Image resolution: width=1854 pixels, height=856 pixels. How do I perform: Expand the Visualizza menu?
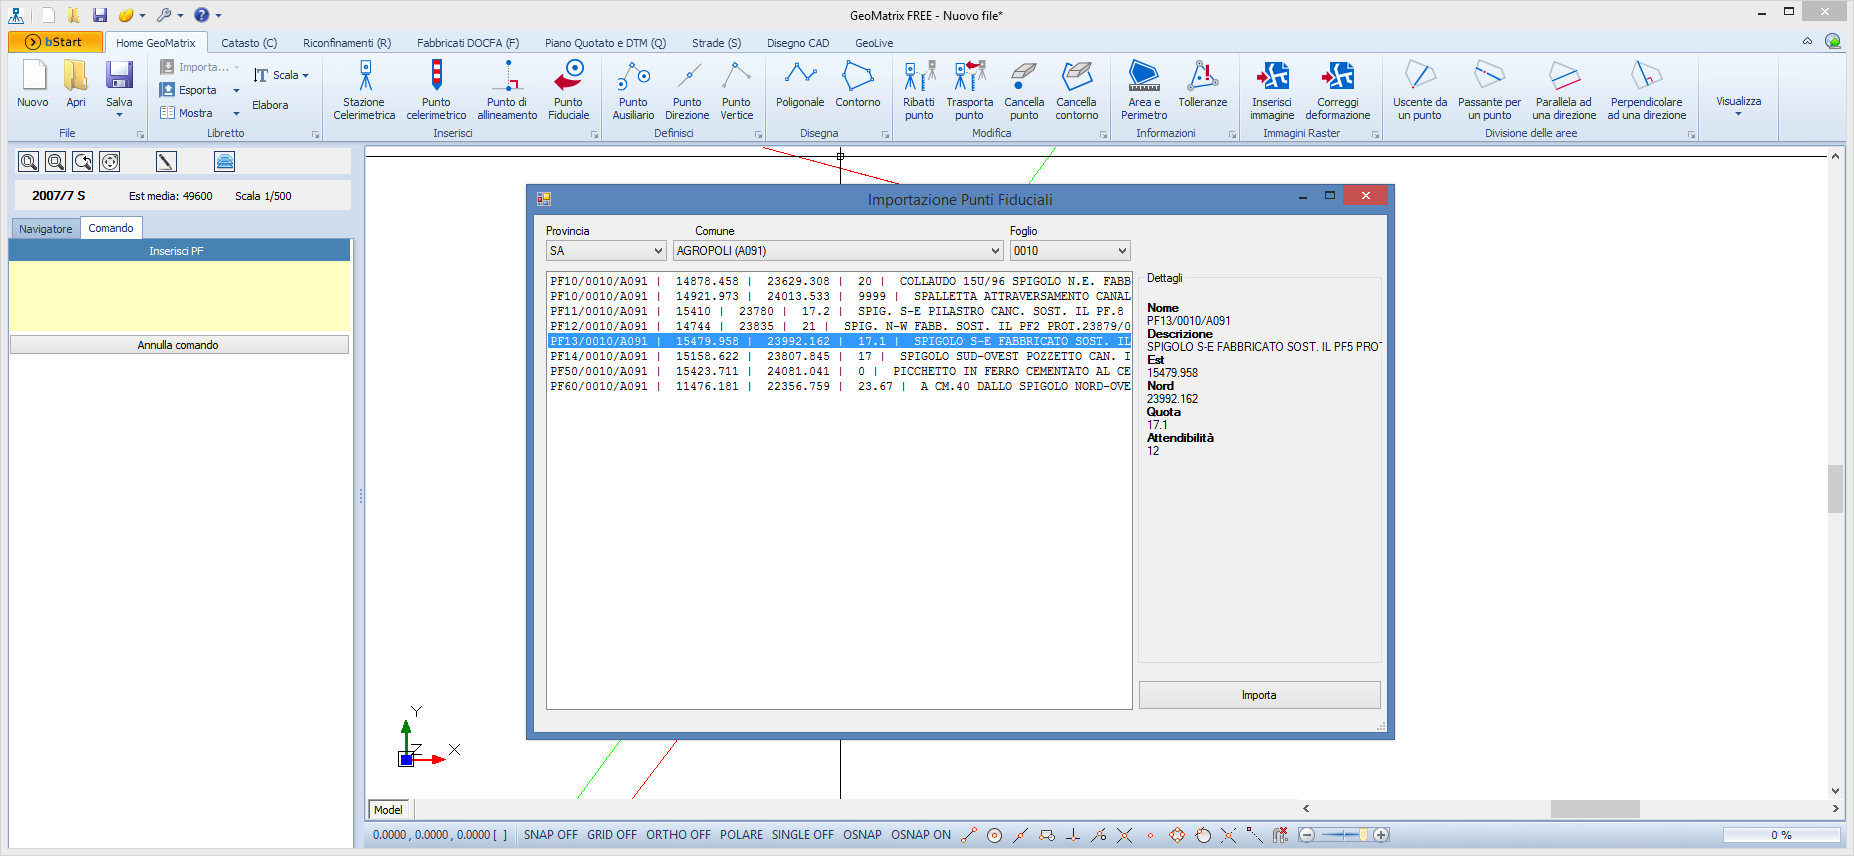(x=1738, y=105)
